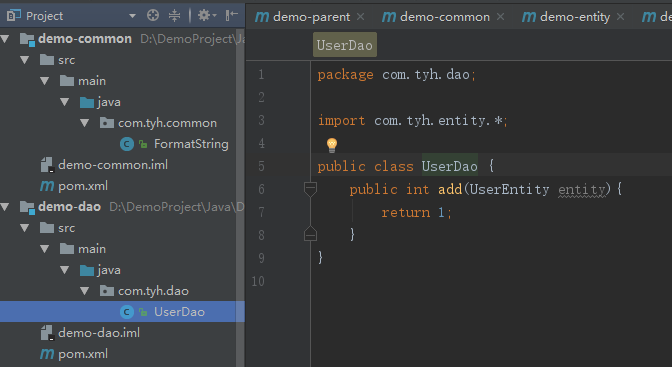Click the demo-common.iml file icon
This screenshot has width=672, height=367.
[x=47, y=165]
